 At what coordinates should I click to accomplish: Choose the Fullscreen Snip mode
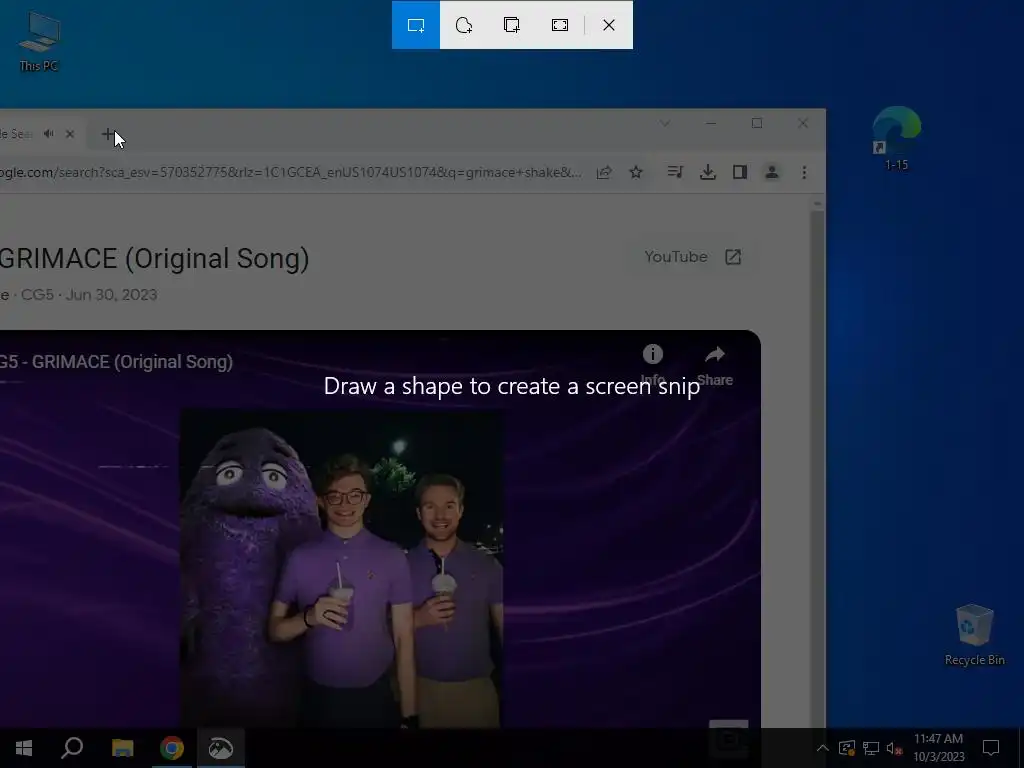click(560, 25)
